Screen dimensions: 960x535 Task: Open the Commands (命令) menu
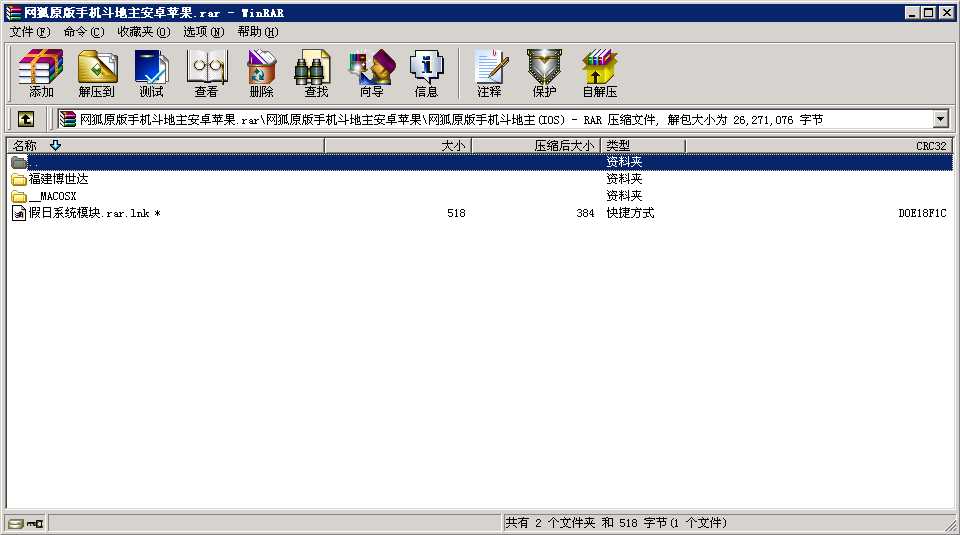coord(84,32)
